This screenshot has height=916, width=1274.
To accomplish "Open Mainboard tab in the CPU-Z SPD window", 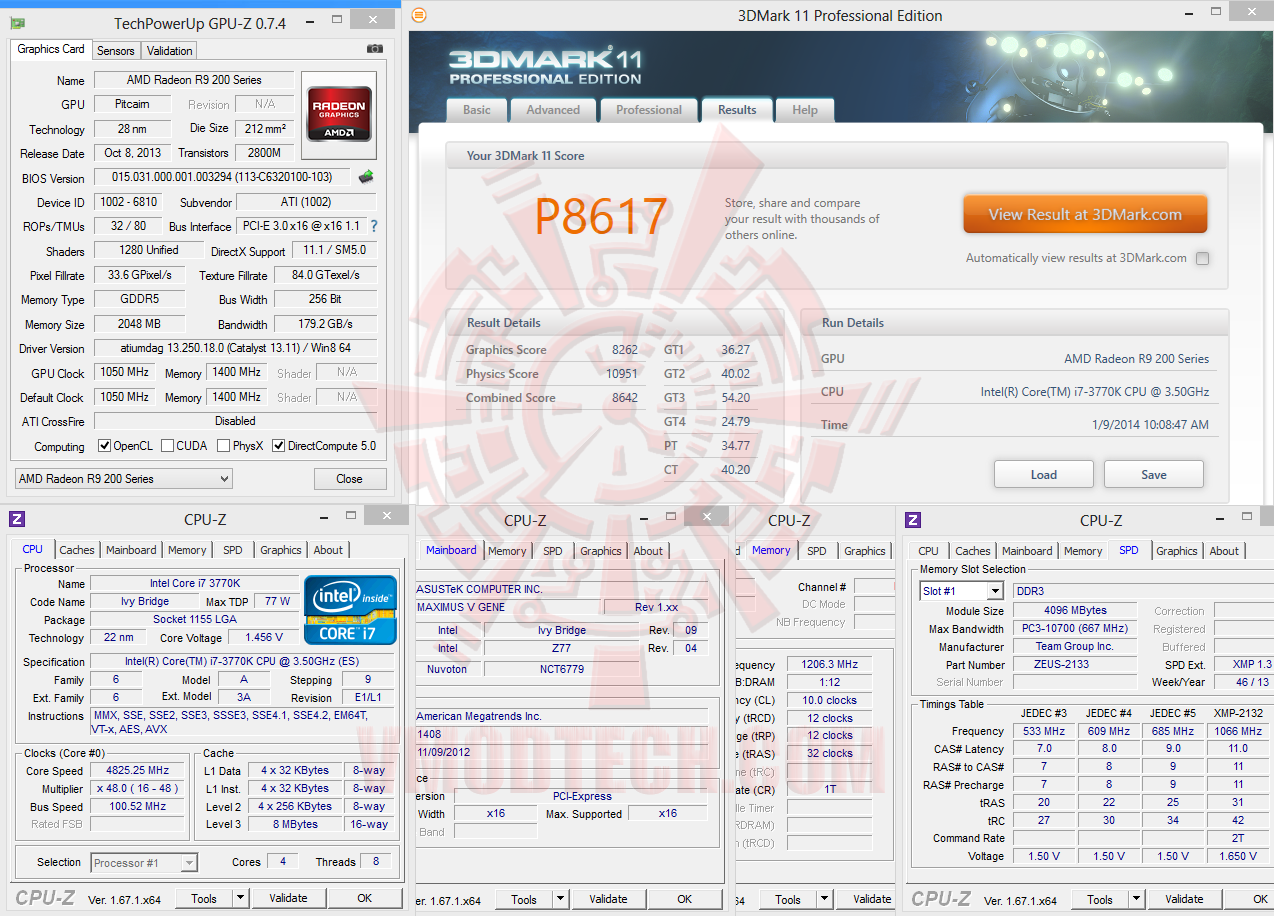I will point(1027,551).
